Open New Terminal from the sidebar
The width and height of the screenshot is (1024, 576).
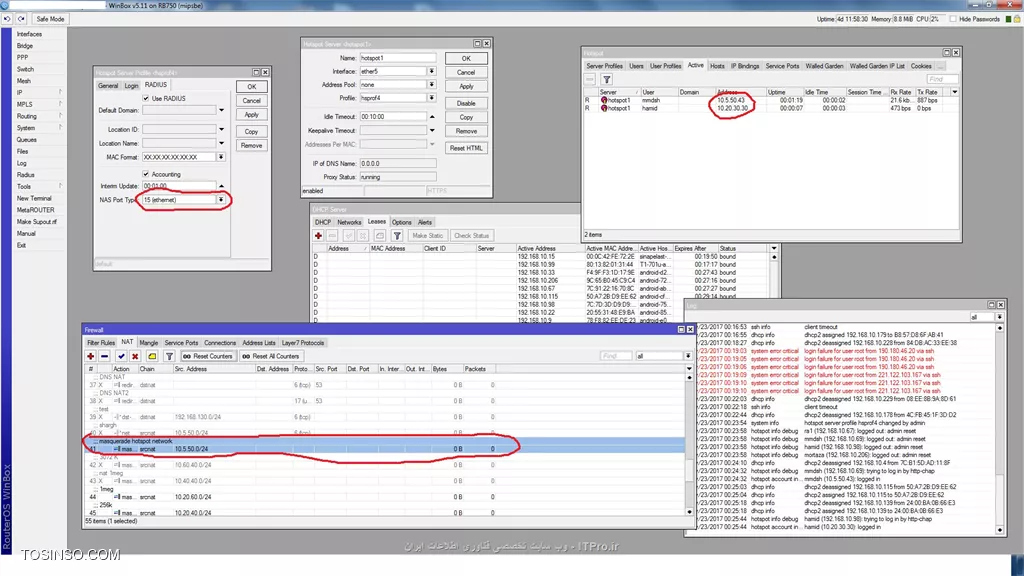pos(34,198)
